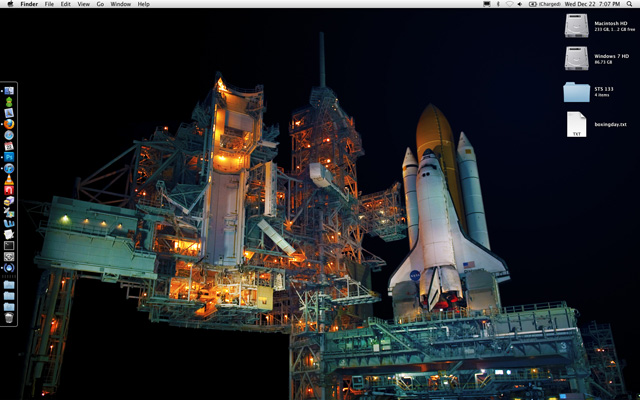This screenshot has width=640, height=400.
Task: Launch Firefox from the Dock
Action: (x=9, y=124)
